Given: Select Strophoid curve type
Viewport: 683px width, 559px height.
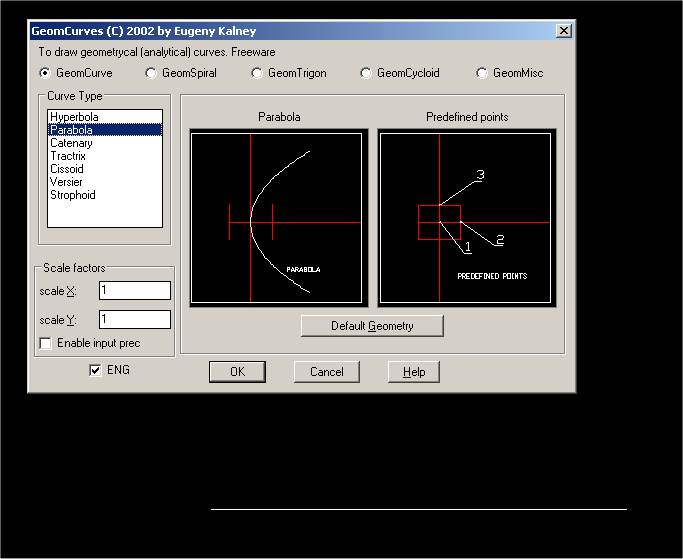Looking at the screenshot, I should coord(73,195).
